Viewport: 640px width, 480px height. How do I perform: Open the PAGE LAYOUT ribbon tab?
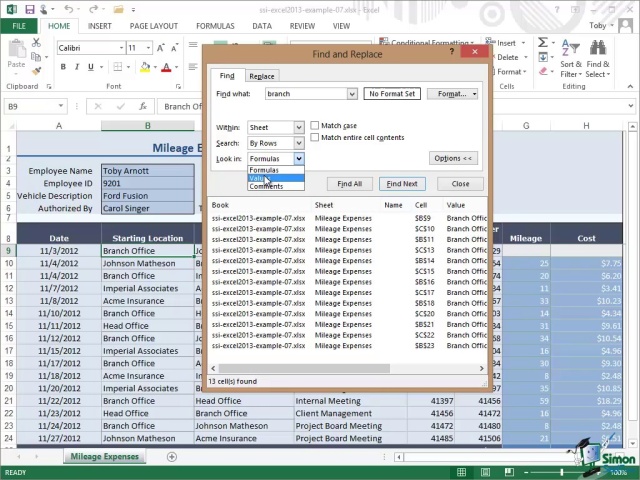153,26
